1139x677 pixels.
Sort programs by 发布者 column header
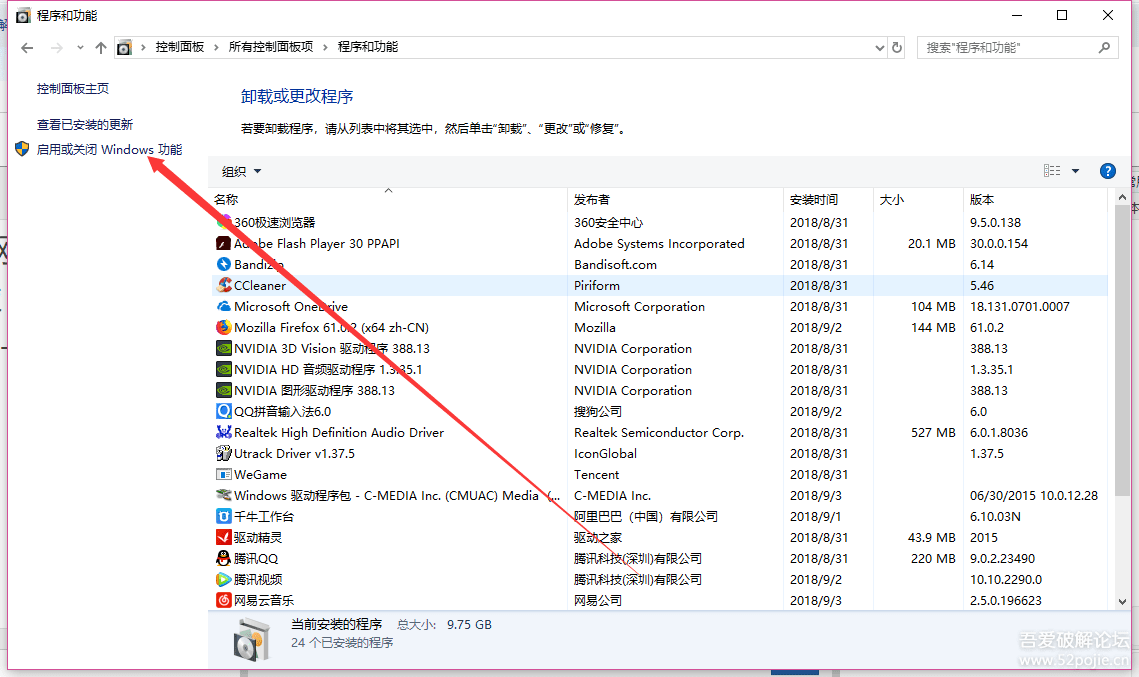pos(592,199)
